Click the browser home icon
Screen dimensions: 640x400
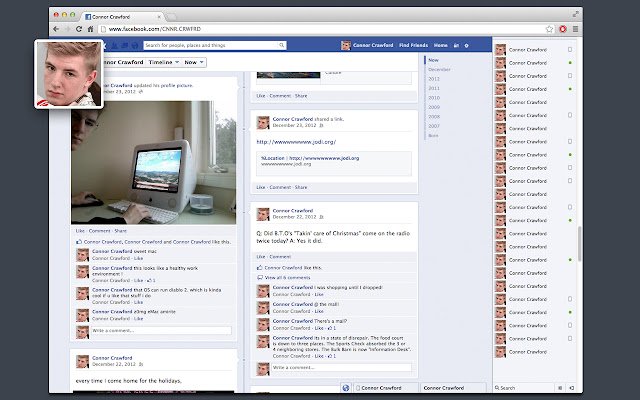90,29
